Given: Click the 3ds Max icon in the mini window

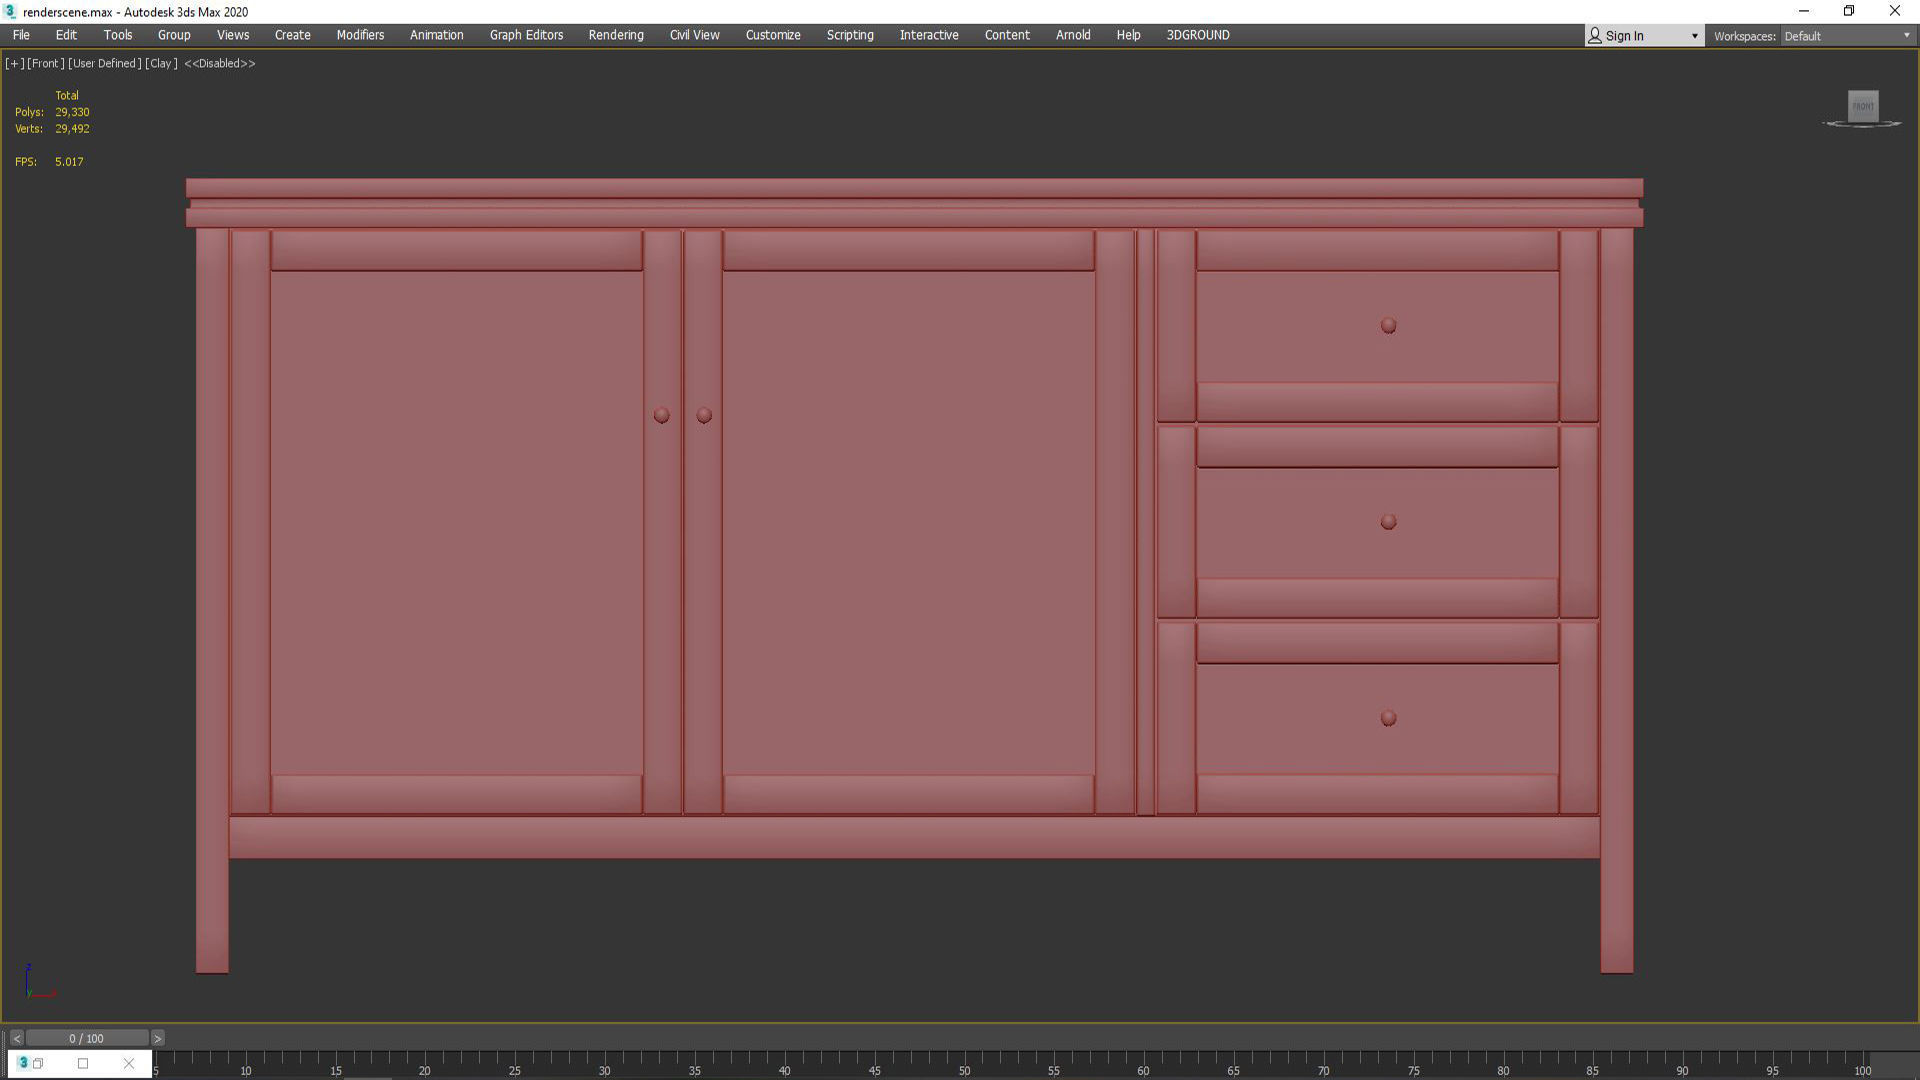Looking at the screenshot, I should click(x=23, y=1063).
